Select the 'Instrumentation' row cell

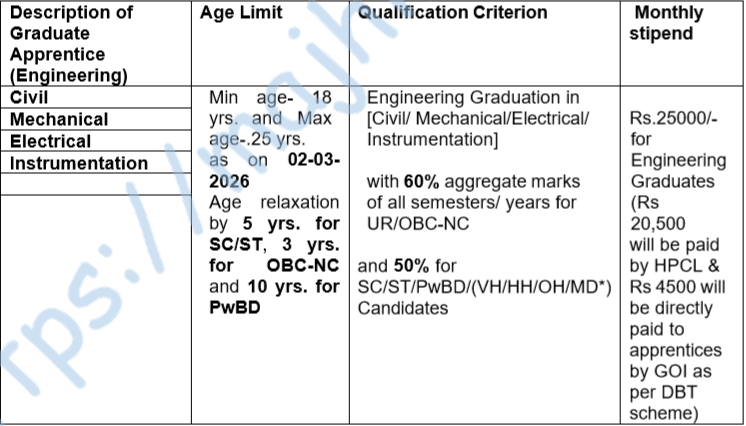(79, 163)
